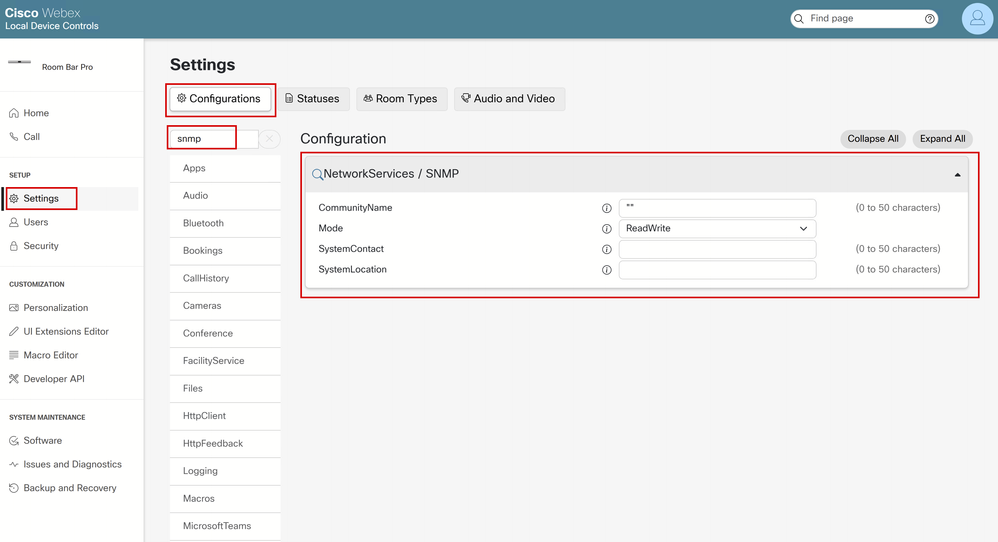Select CallHistory in configuration list
The width and height of the screenshot is (998, 542).
pyautogui.click(x=225, y=278)
